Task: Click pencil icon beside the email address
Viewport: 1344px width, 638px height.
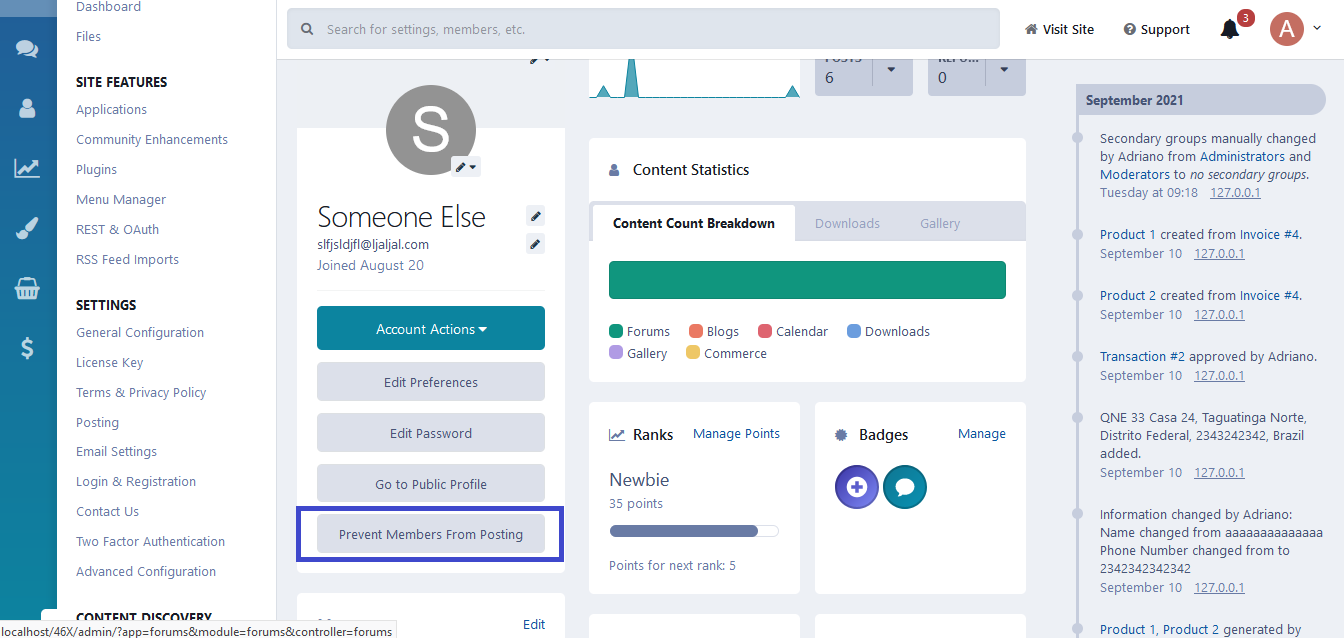Action: click(535, 244)
